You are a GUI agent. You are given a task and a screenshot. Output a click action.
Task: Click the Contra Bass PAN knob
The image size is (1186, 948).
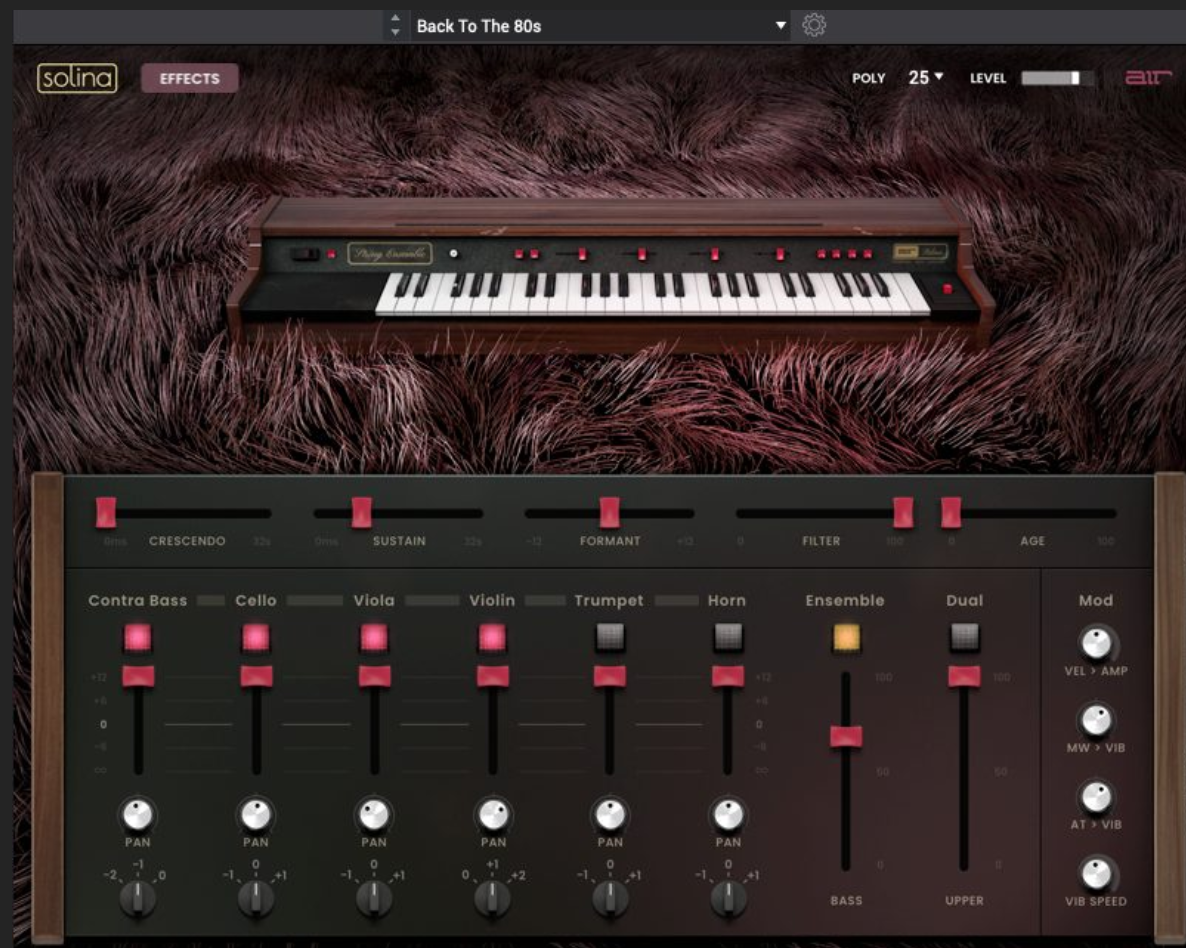[x=138, y=814]
